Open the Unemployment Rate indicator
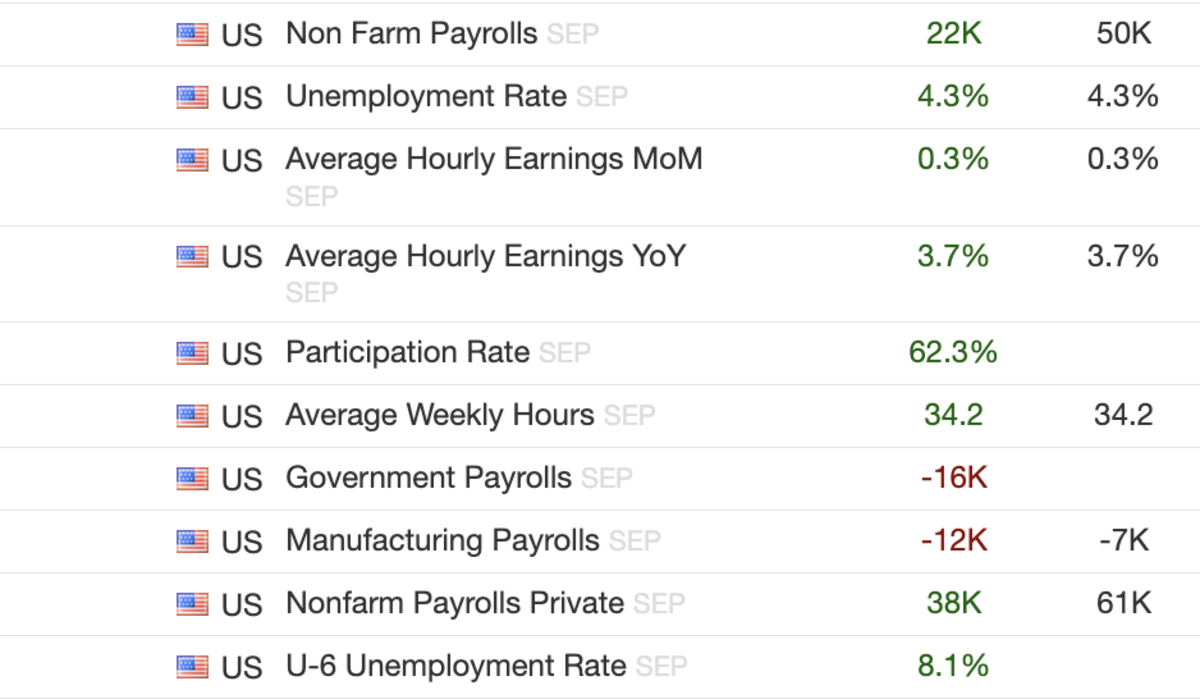Screen dimensions: 1200x699 [426, 96]
